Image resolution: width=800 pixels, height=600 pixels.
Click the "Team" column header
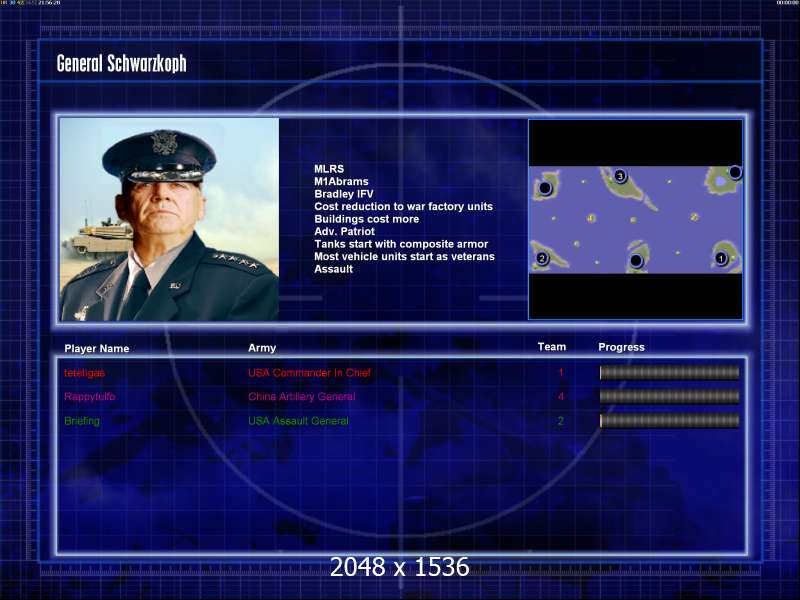click(x=552, y=347)
